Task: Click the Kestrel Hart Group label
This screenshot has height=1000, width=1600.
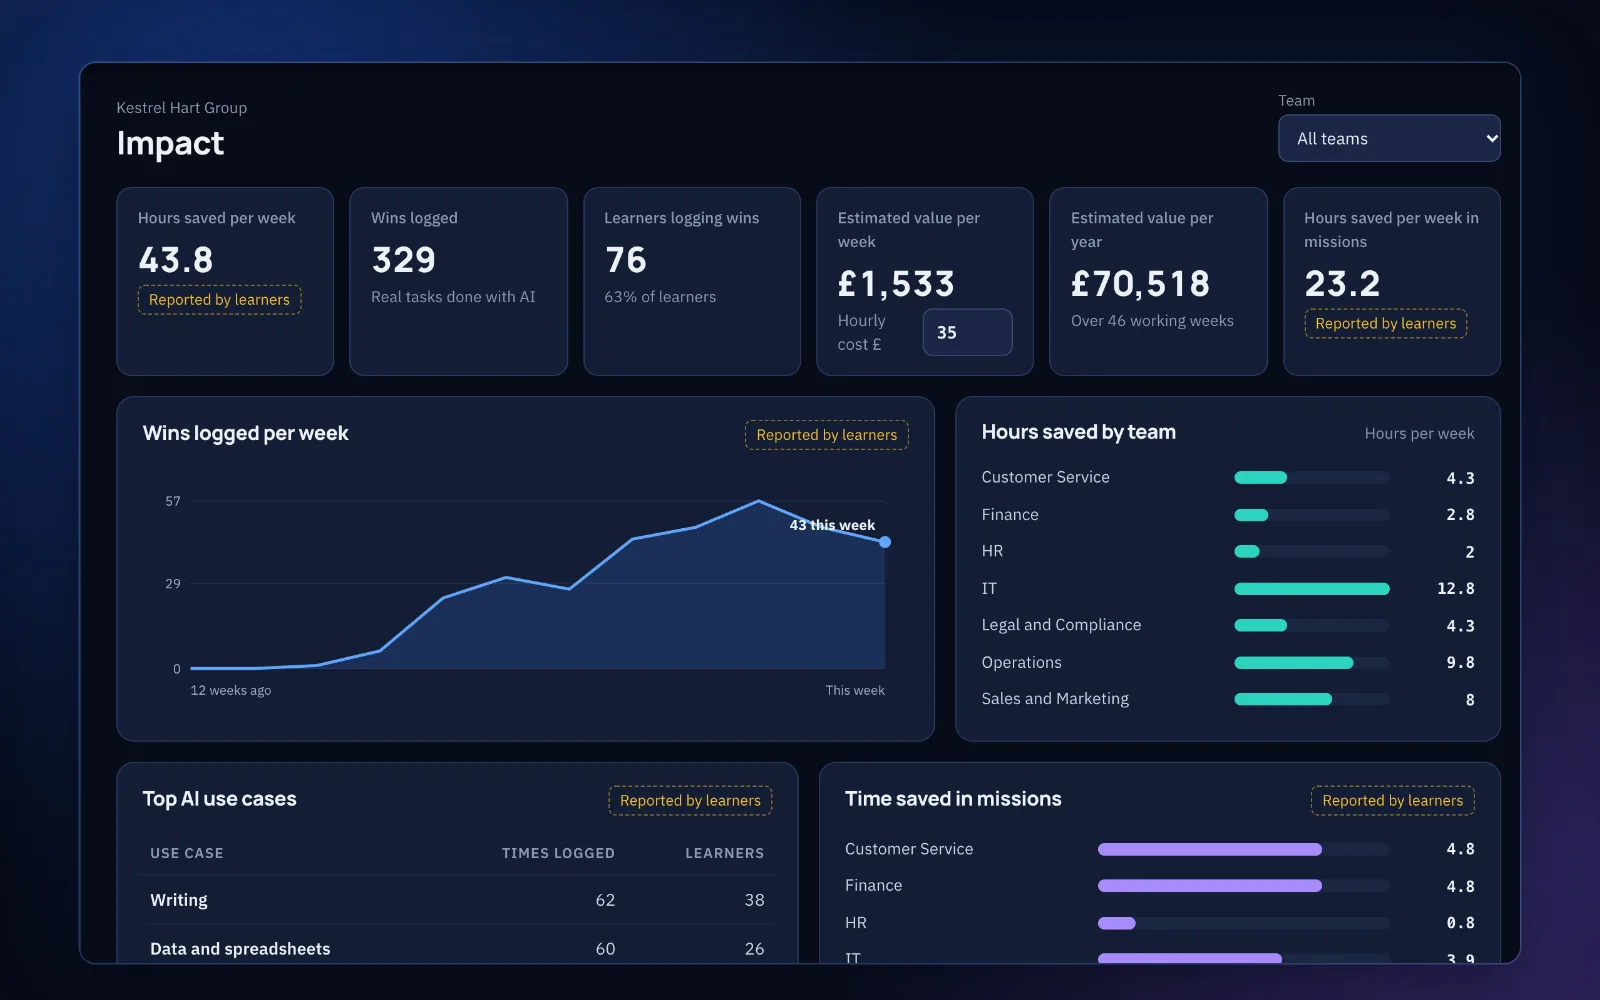Action: 182,108
